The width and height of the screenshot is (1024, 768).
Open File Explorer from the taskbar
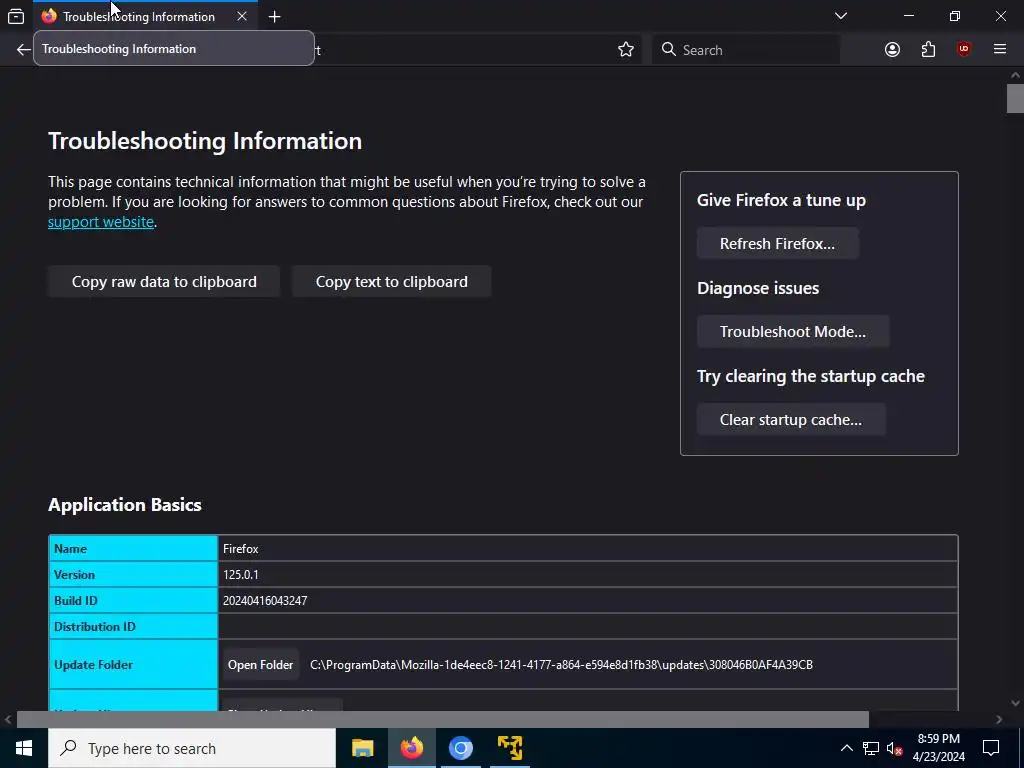(x=362, y=748)
